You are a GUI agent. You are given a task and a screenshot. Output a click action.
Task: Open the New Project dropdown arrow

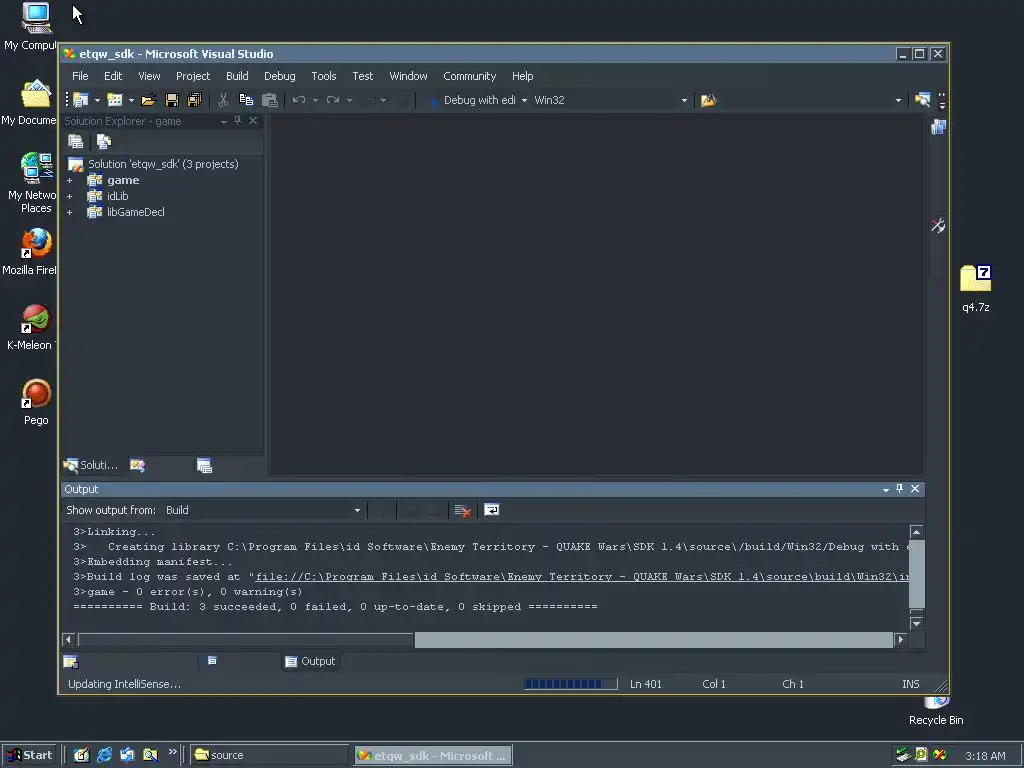pos(97,101)
